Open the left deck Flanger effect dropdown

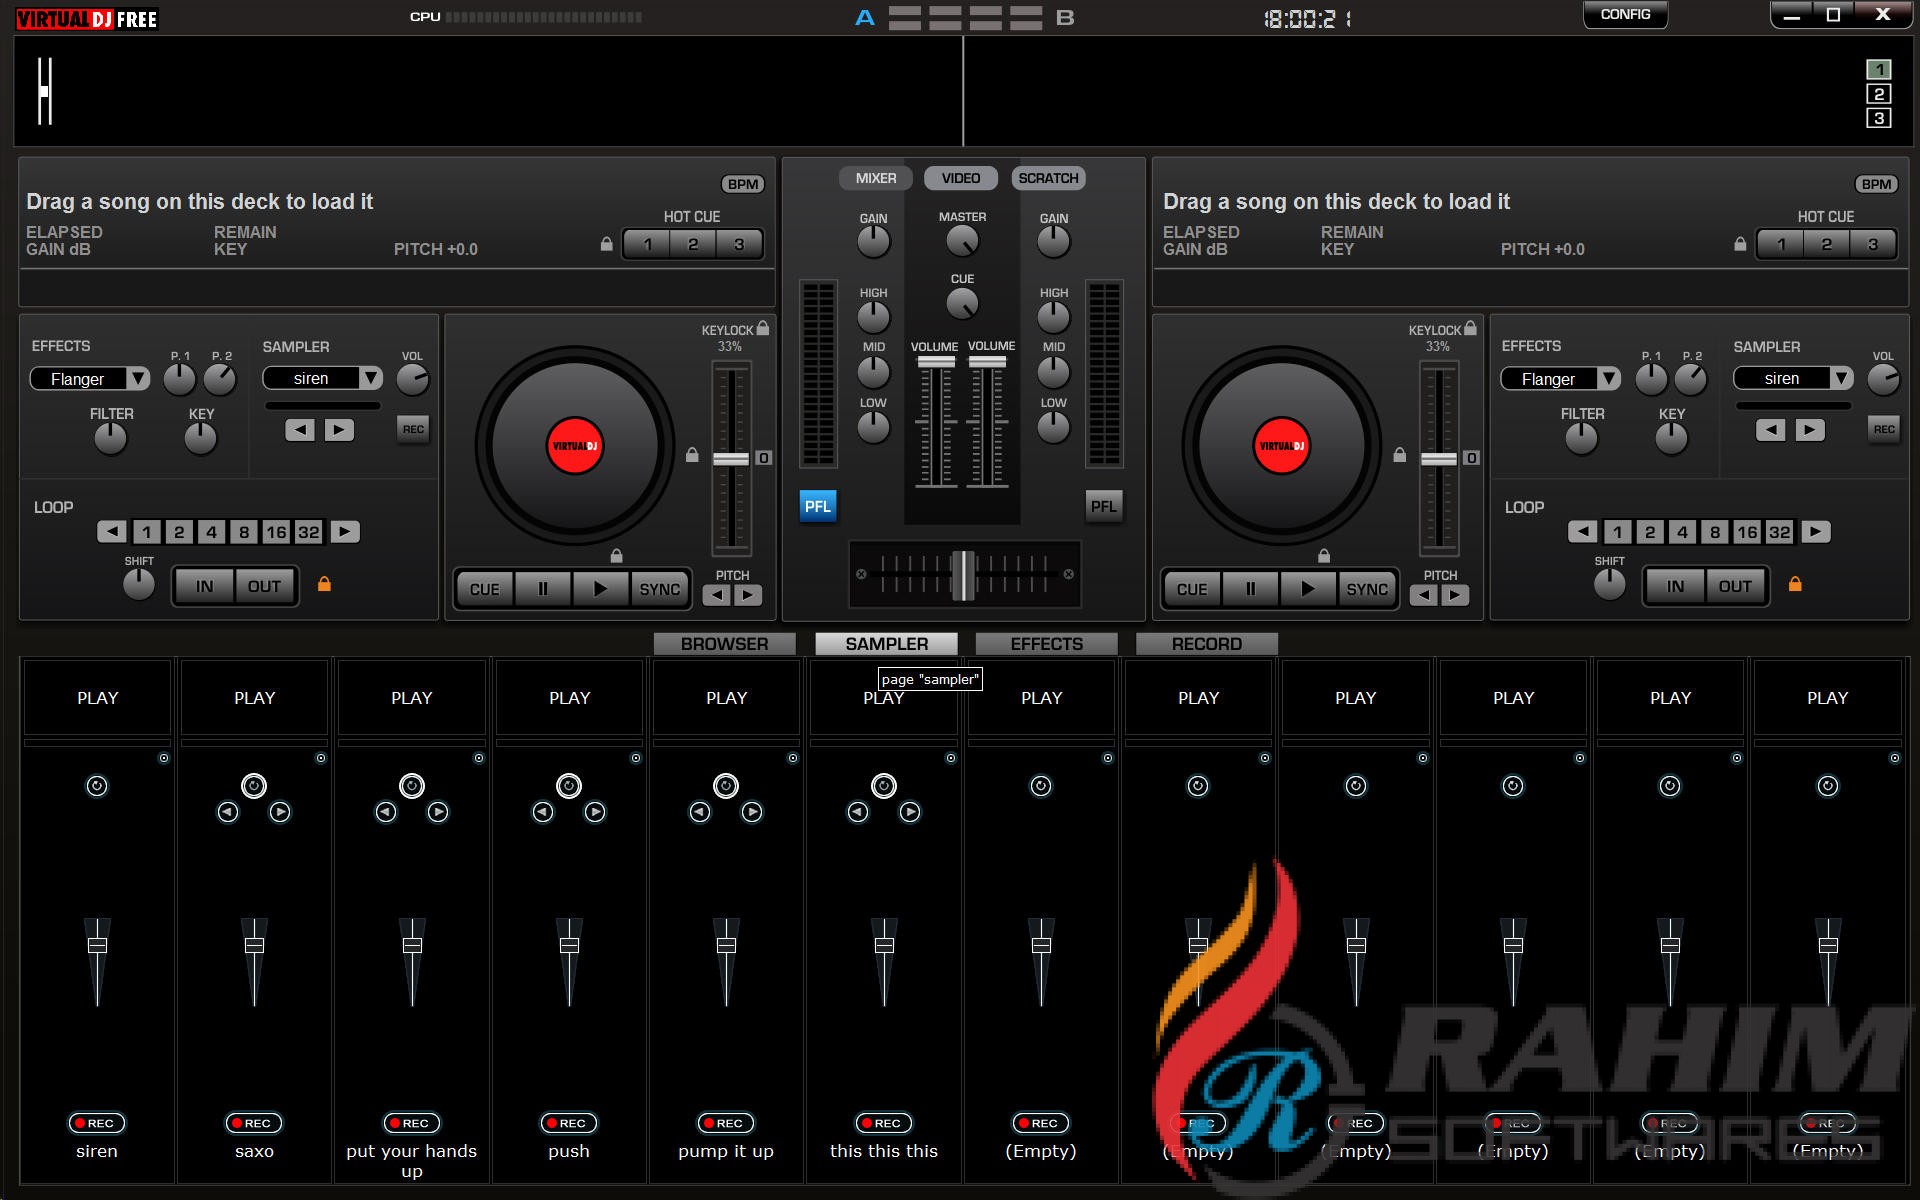click(138, 379)
